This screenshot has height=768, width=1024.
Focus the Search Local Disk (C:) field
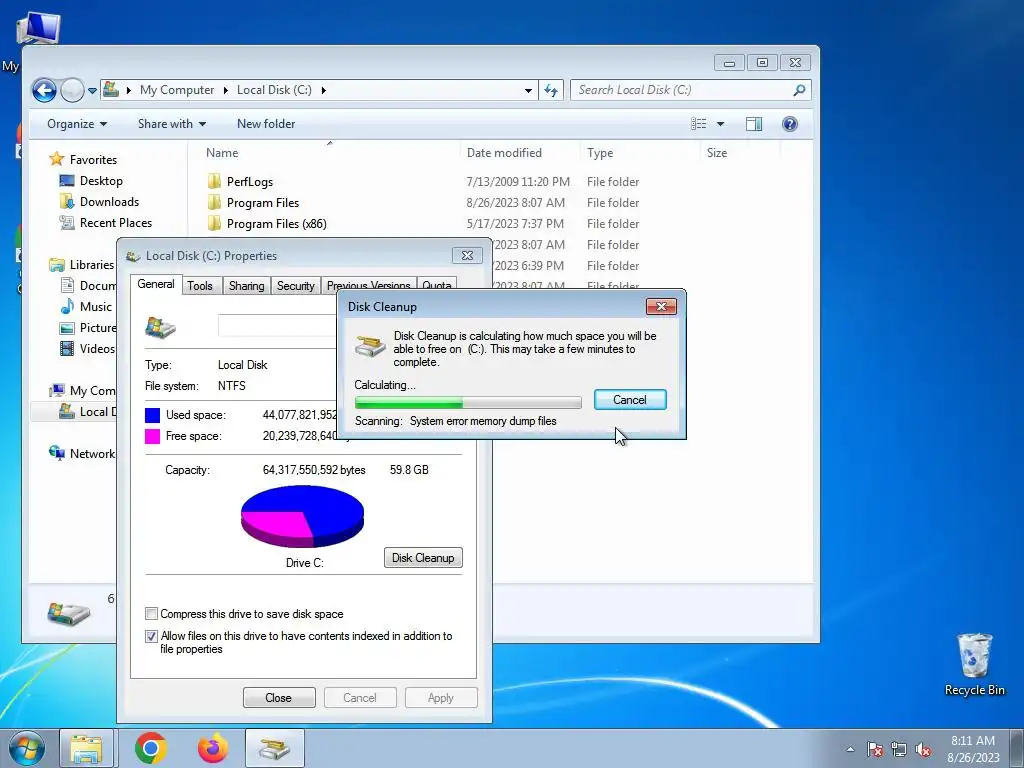[690, 90]
